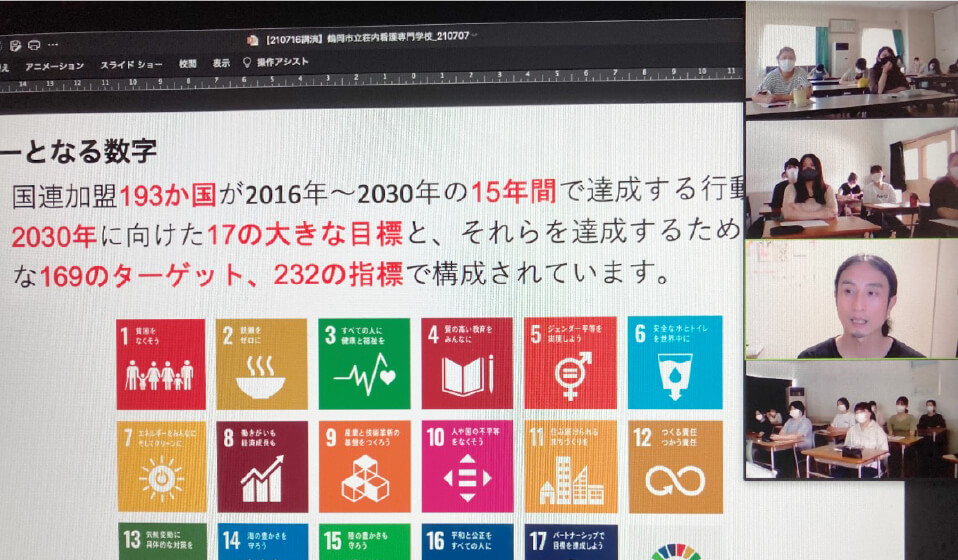The height and width of the screenshot is (560, 958).
Task: Select the SDG 7 sun energy icon
Action: pyautogui.click(x=161, y=467)
